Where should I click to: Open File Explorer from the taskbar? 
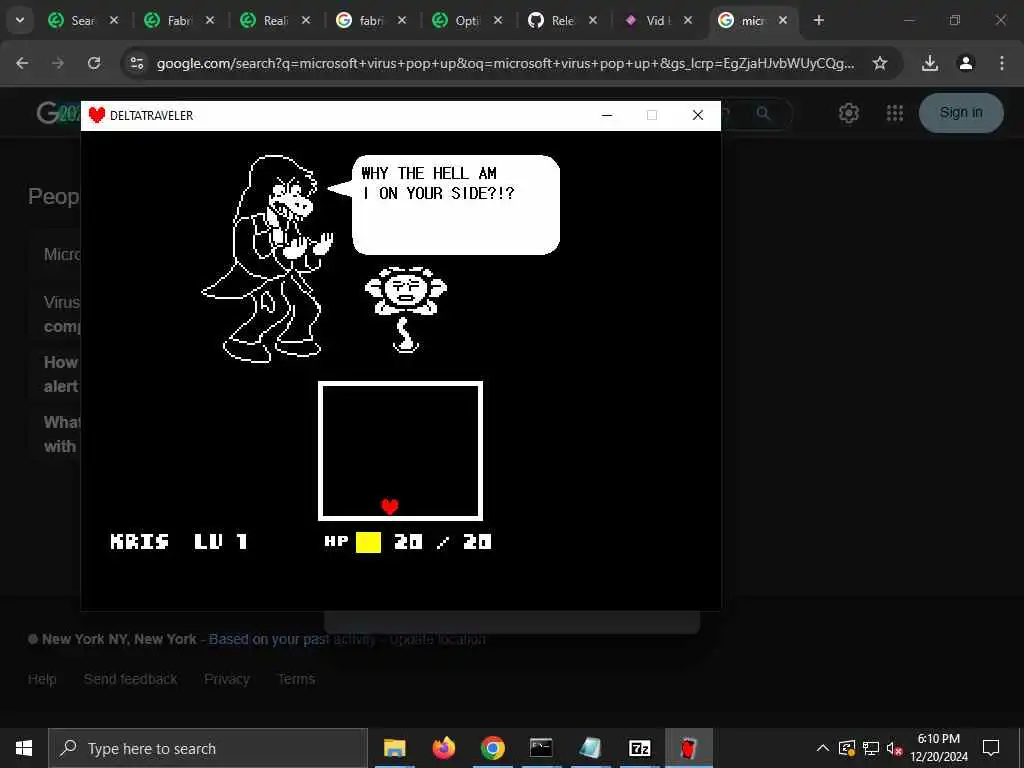coord(394,748)
